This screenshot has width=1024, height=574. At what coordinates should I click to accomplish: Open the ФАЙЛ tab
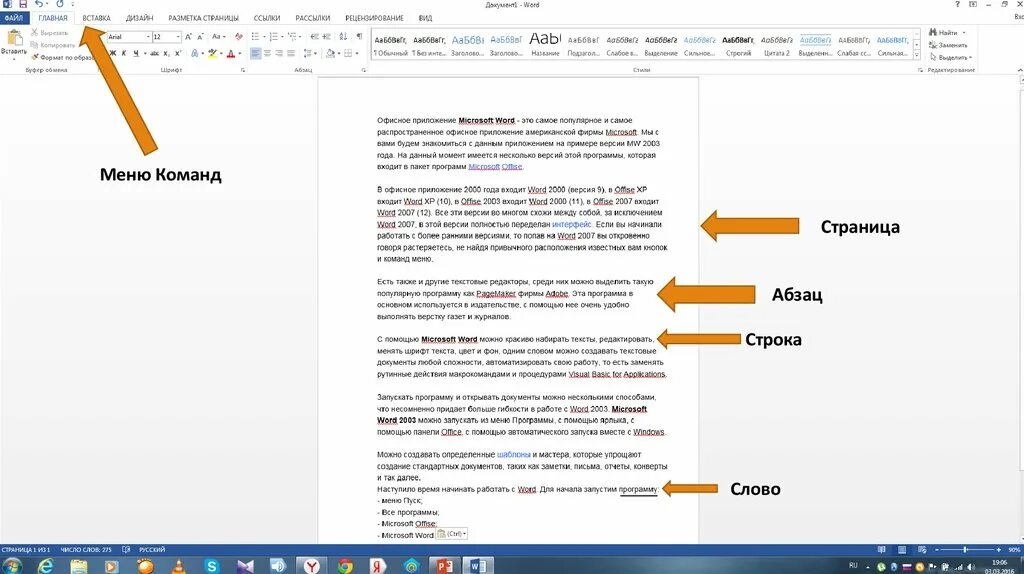[14, 18]
